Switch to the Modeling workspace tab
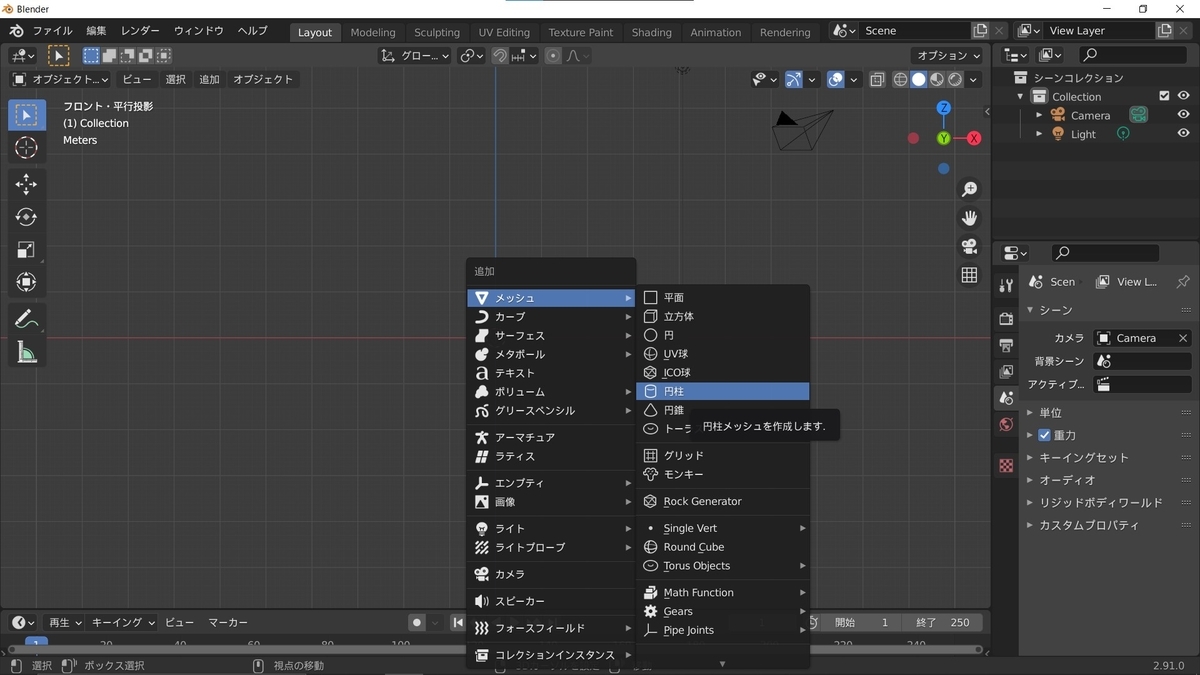The image size is (1200, 675). [373, 32]
